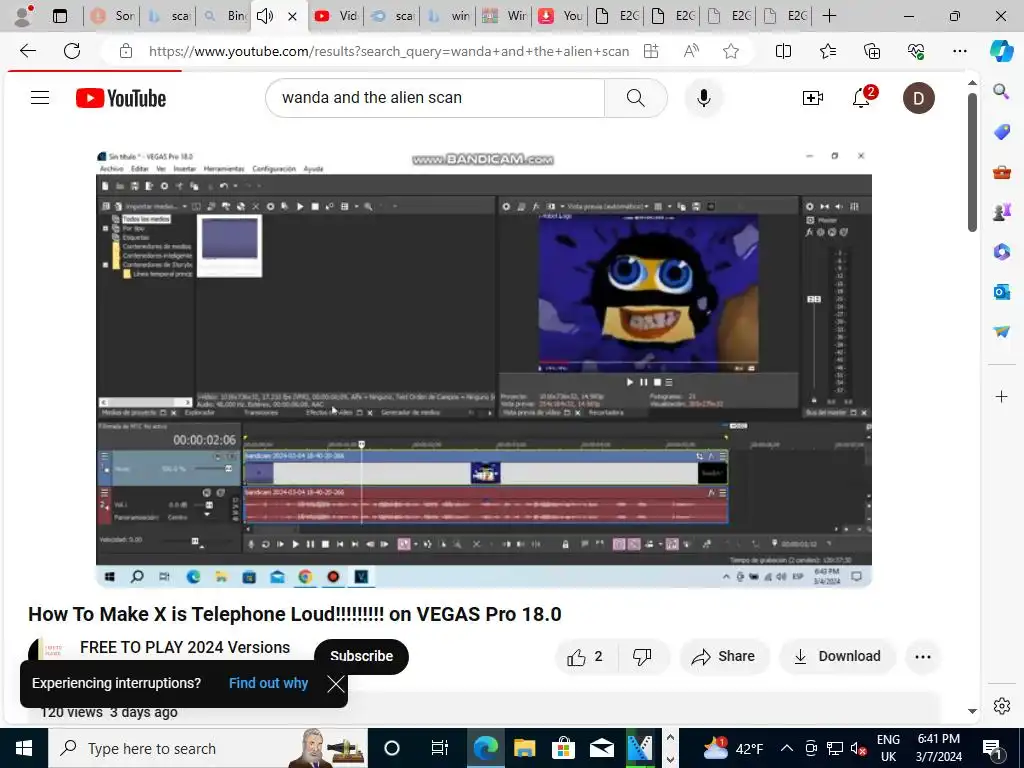This screenshot has height=768, width=1024.
Task: Open the browser profile icon
Action: pos(24,16)
